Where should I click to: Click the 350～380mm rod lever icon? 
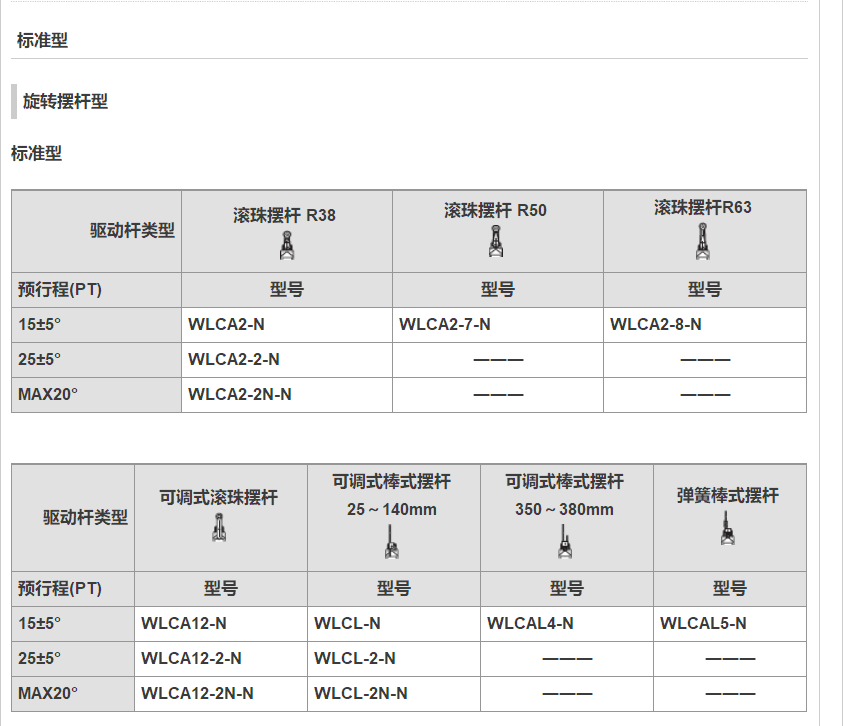click(564, 542)
